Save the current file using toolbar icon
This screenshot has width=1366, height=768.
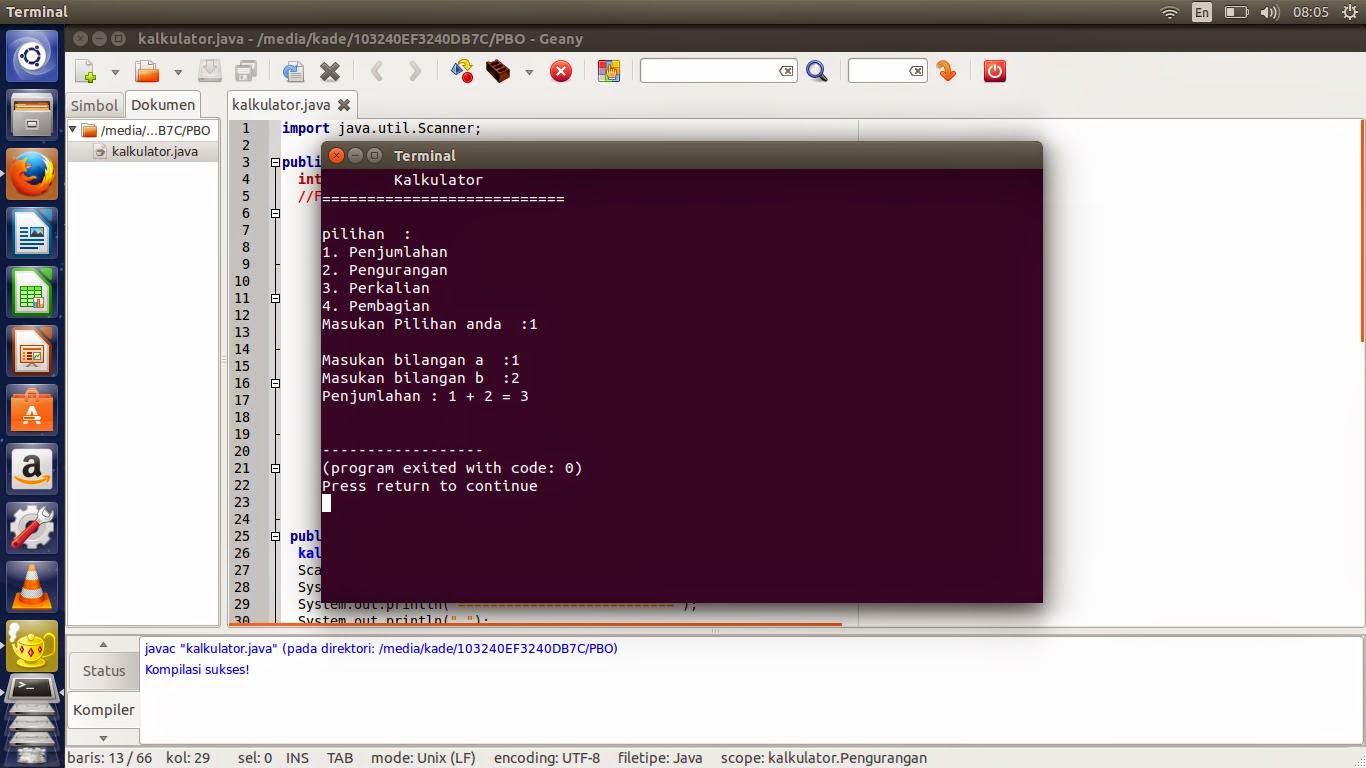pos(210,71)
